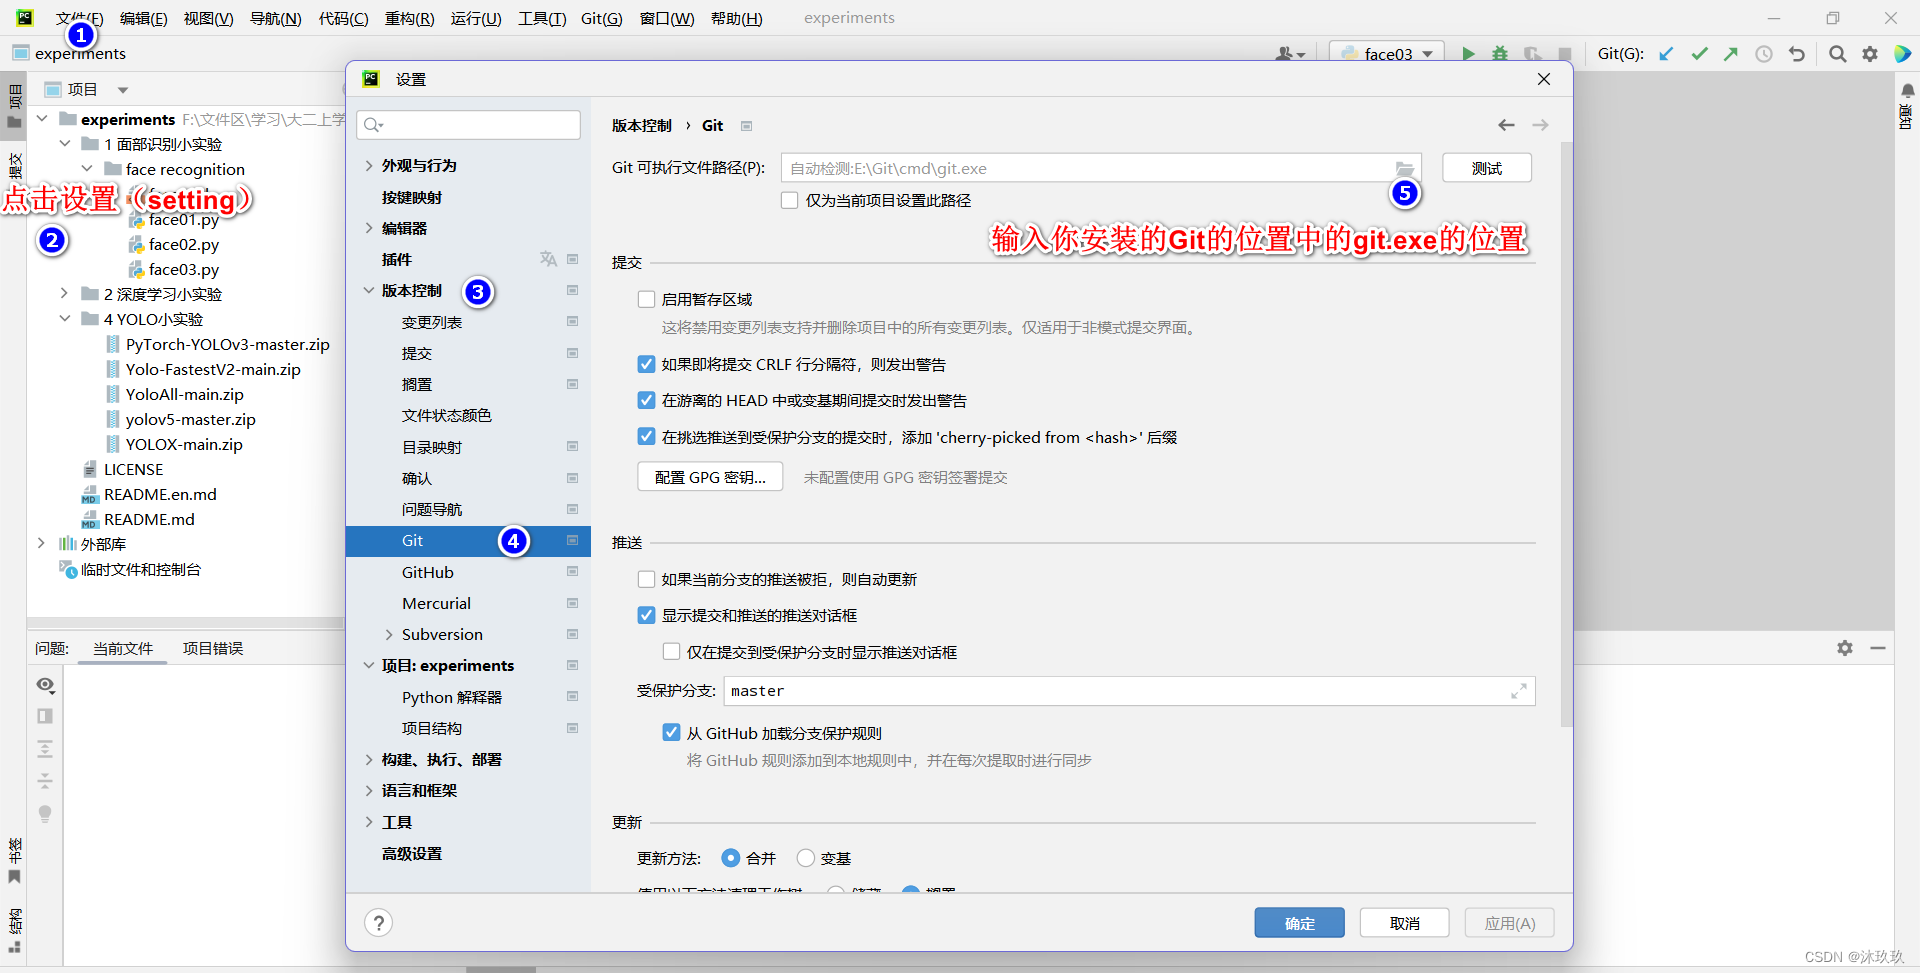Click the user account icon
1920x973 pixels.
point(1290,54)
